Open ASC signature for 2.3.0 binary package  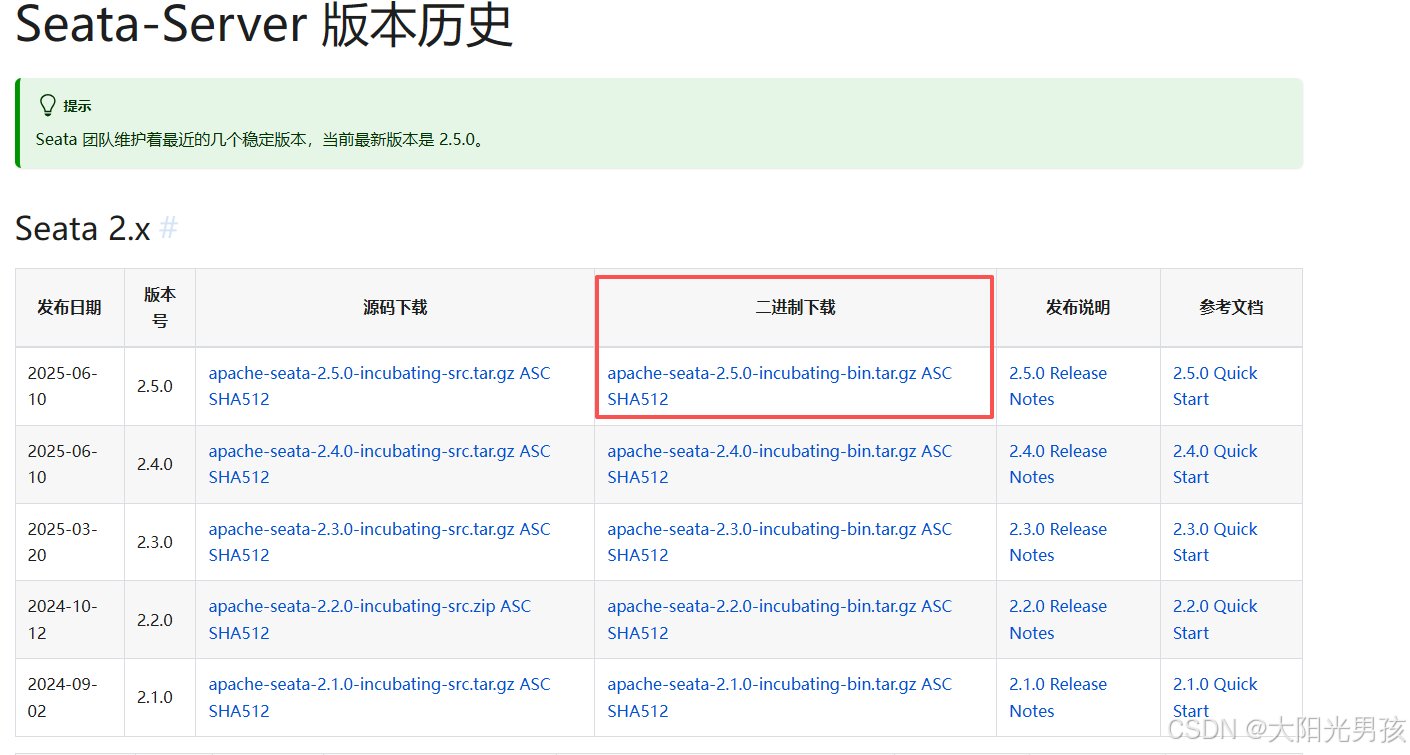pyautogui.click(x=937, y=529)
